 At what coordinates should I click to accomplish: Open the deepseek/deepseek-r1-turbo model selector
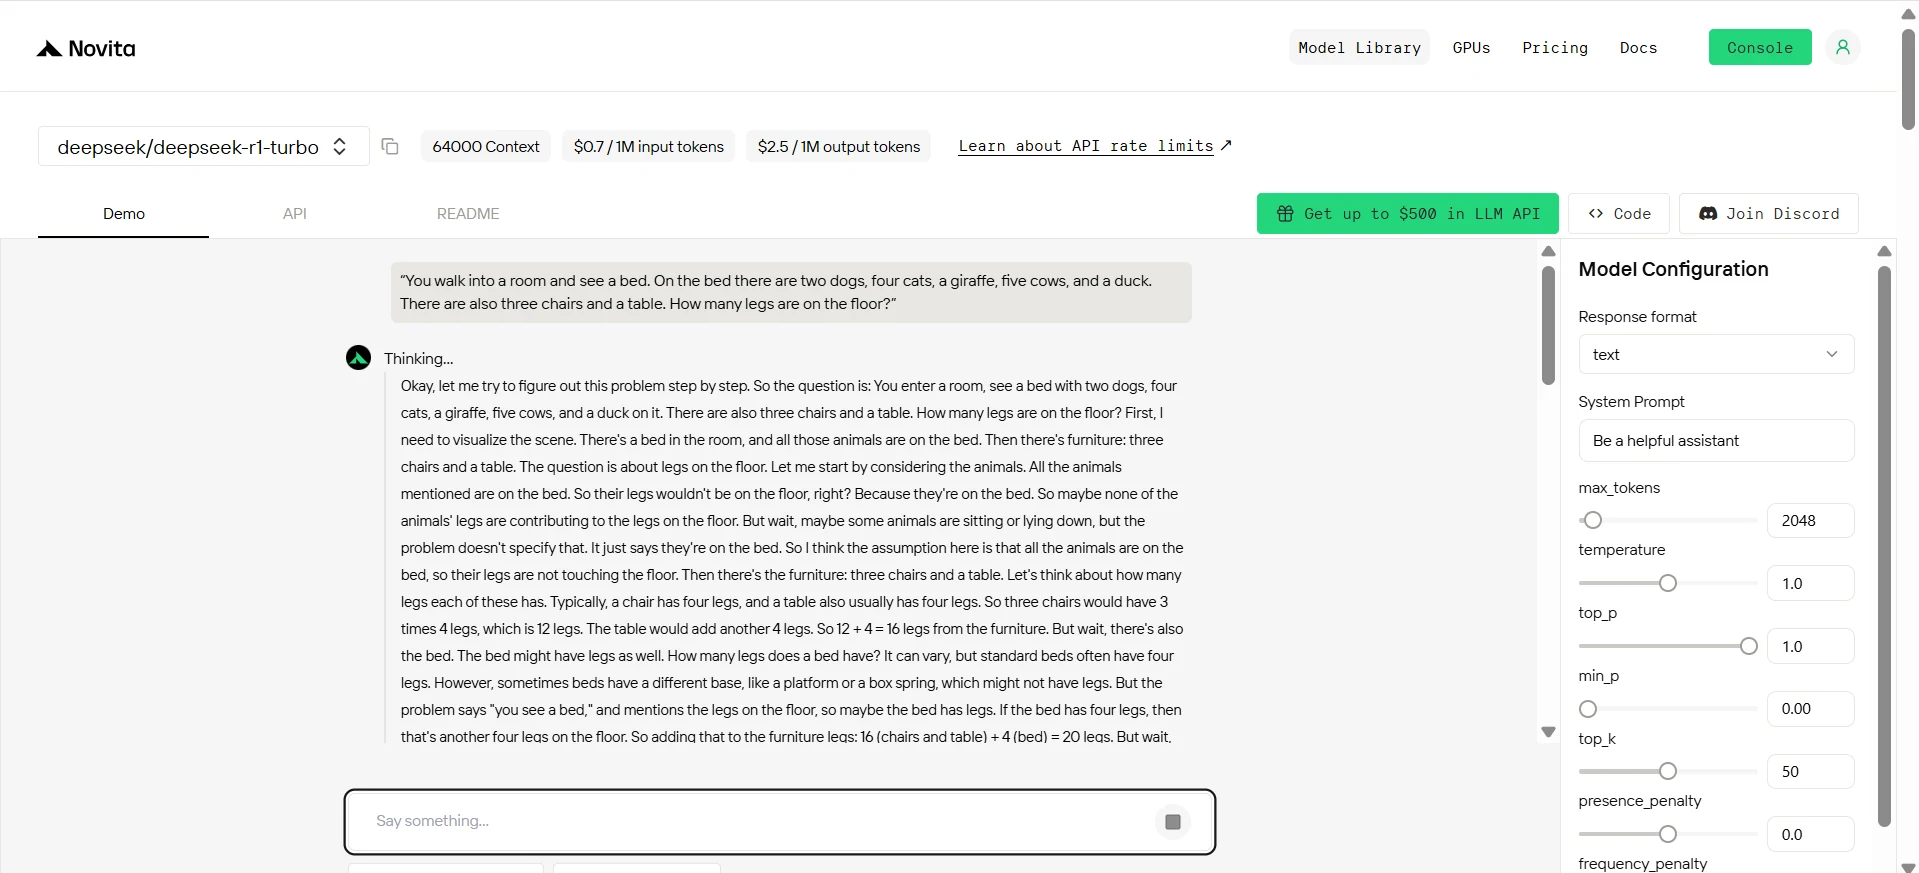point(203,147)
